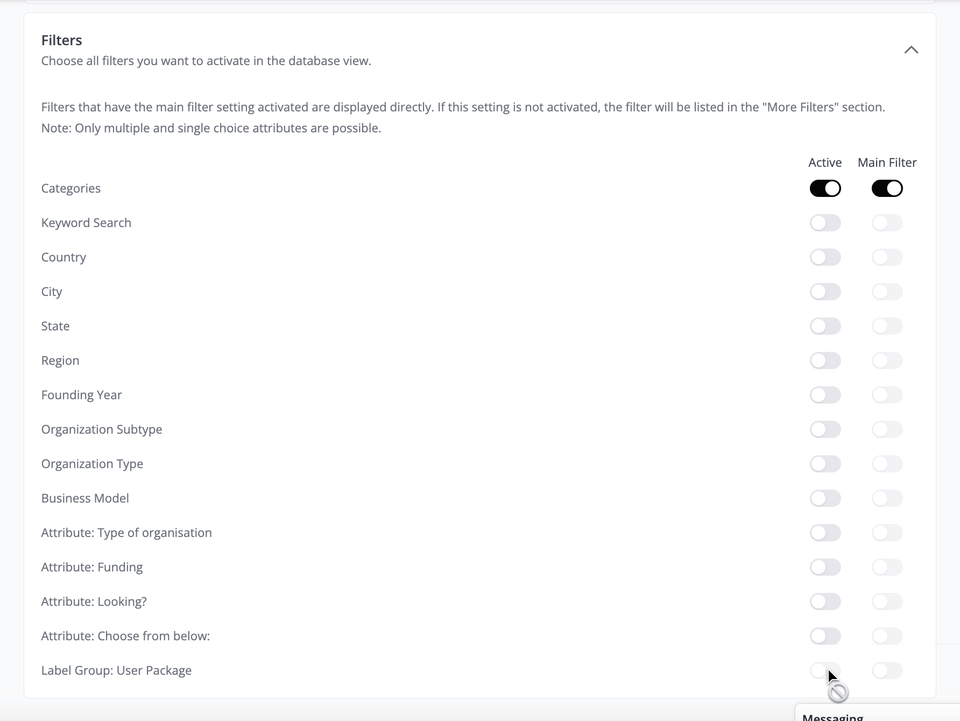Enable Organization Subtype Active toggle

(825, 430)
